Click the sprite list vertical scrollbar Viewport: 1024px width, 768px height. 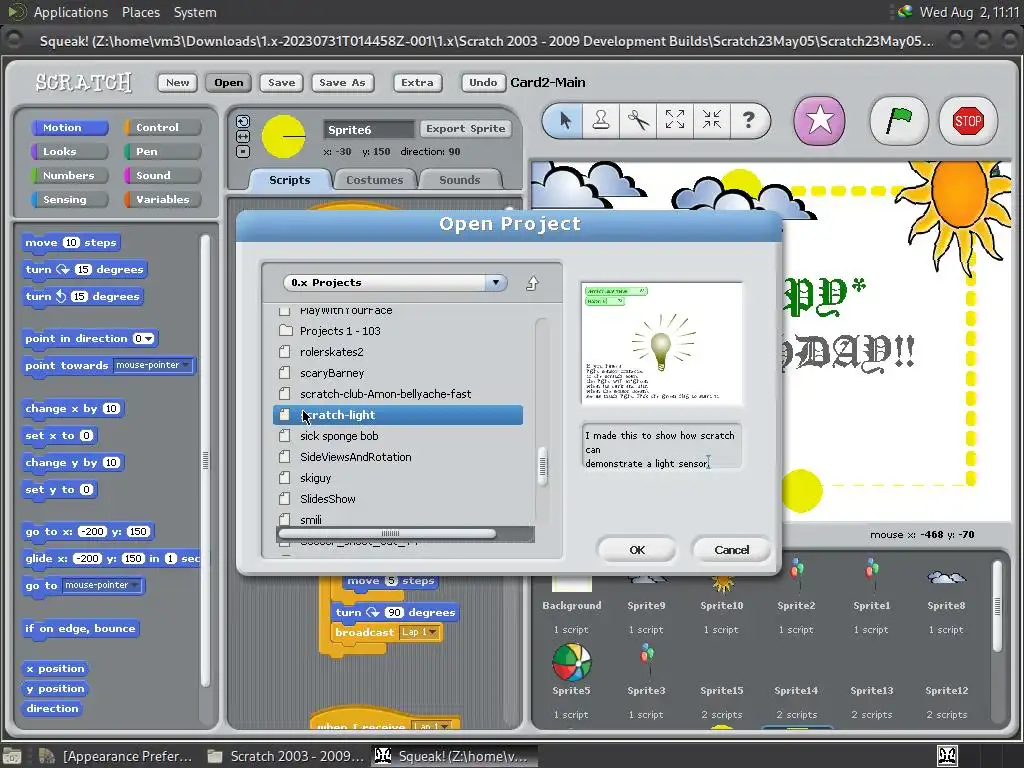997,606
